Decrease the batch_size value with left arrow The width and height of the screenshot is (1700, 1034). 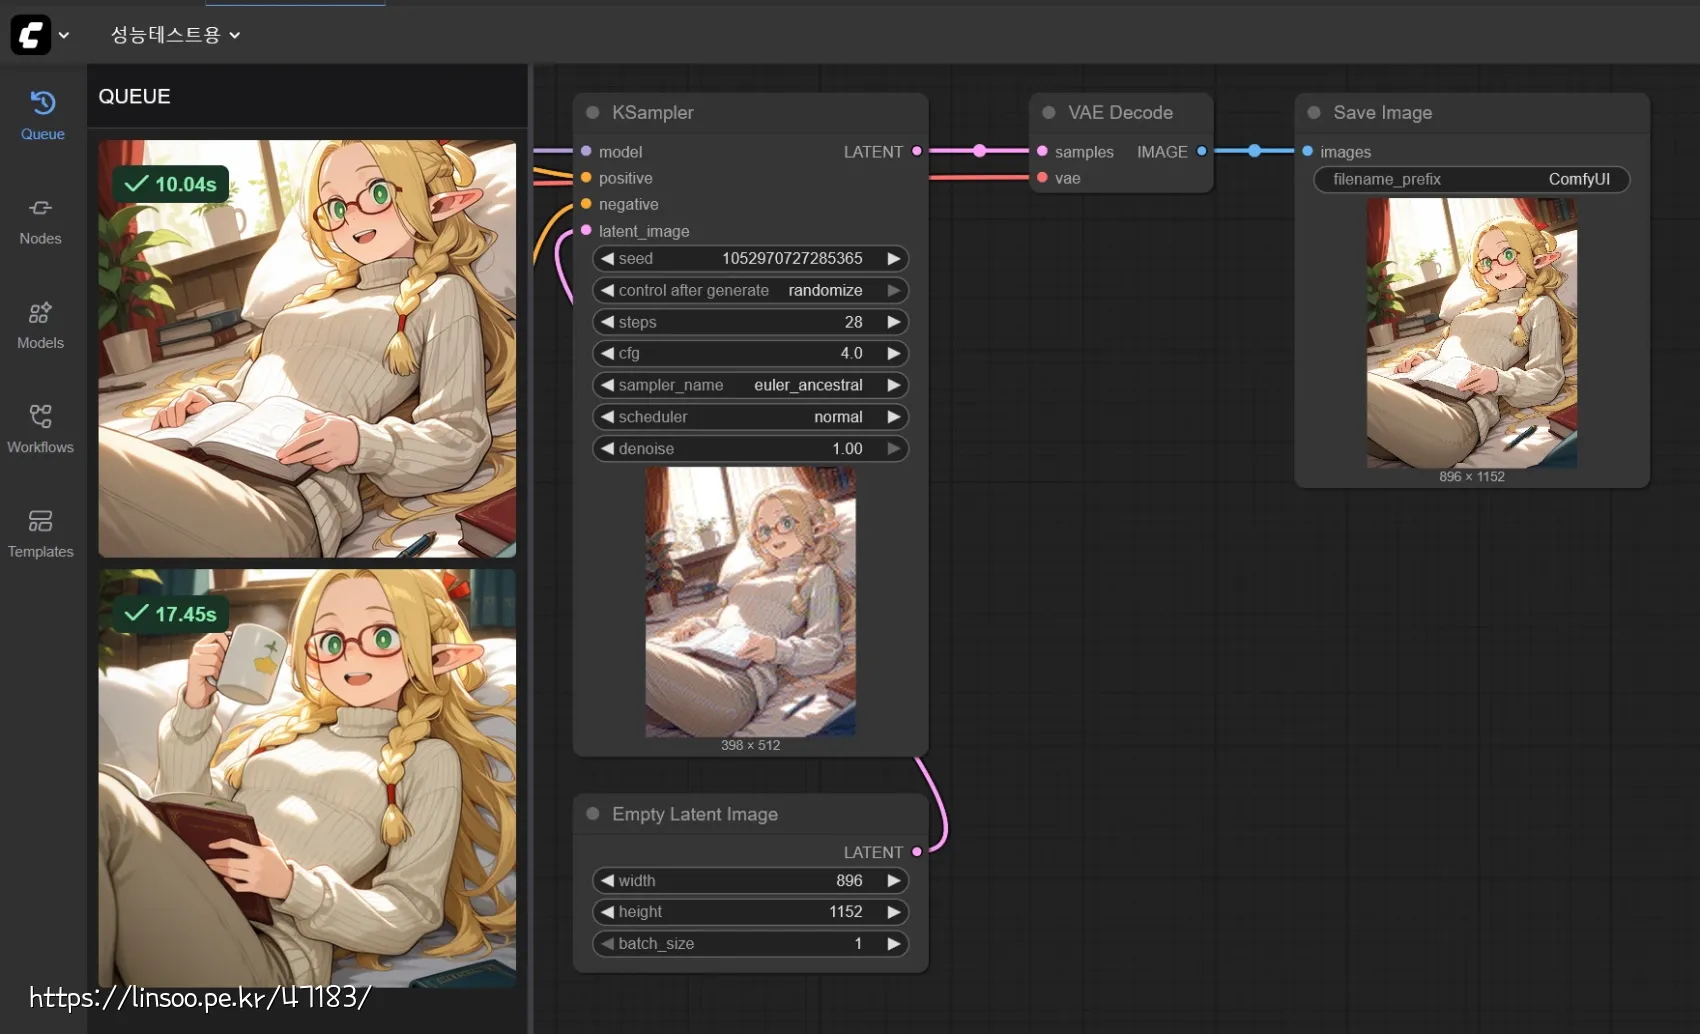pyautogui.click(x=607, y=943)
